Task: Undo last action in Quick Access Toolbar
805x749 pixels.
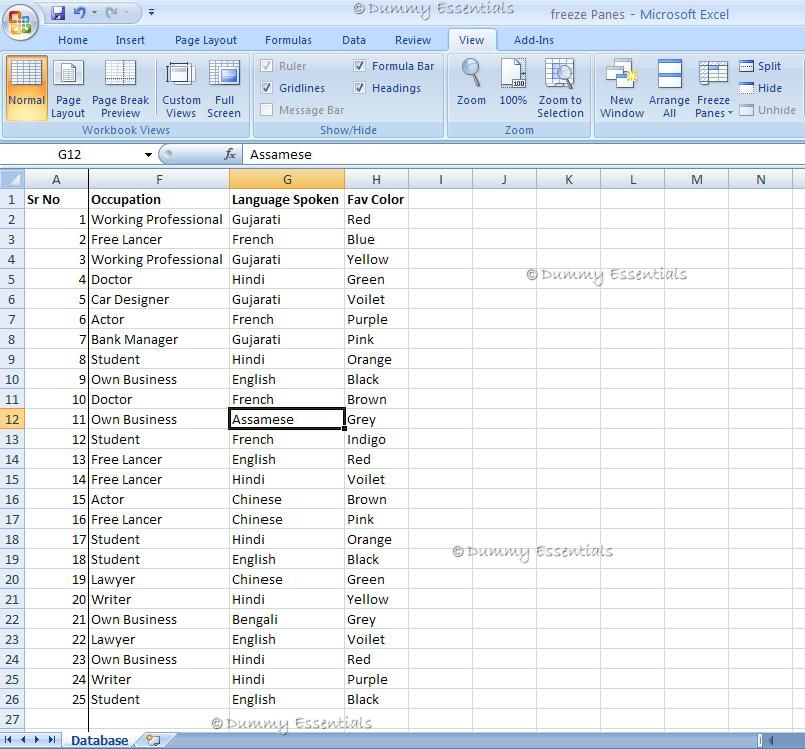Action: click(80, 12)
